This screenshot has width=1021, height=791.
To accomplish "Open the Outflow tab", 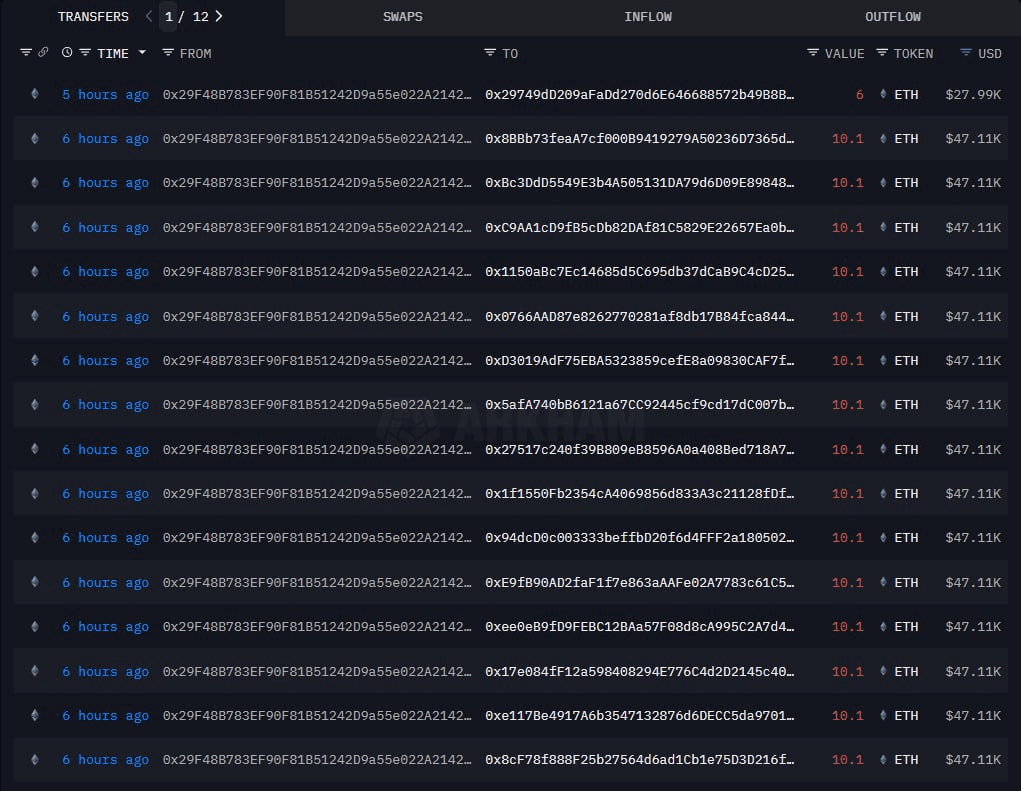I will pyautogui.click(x=893, y=17).
